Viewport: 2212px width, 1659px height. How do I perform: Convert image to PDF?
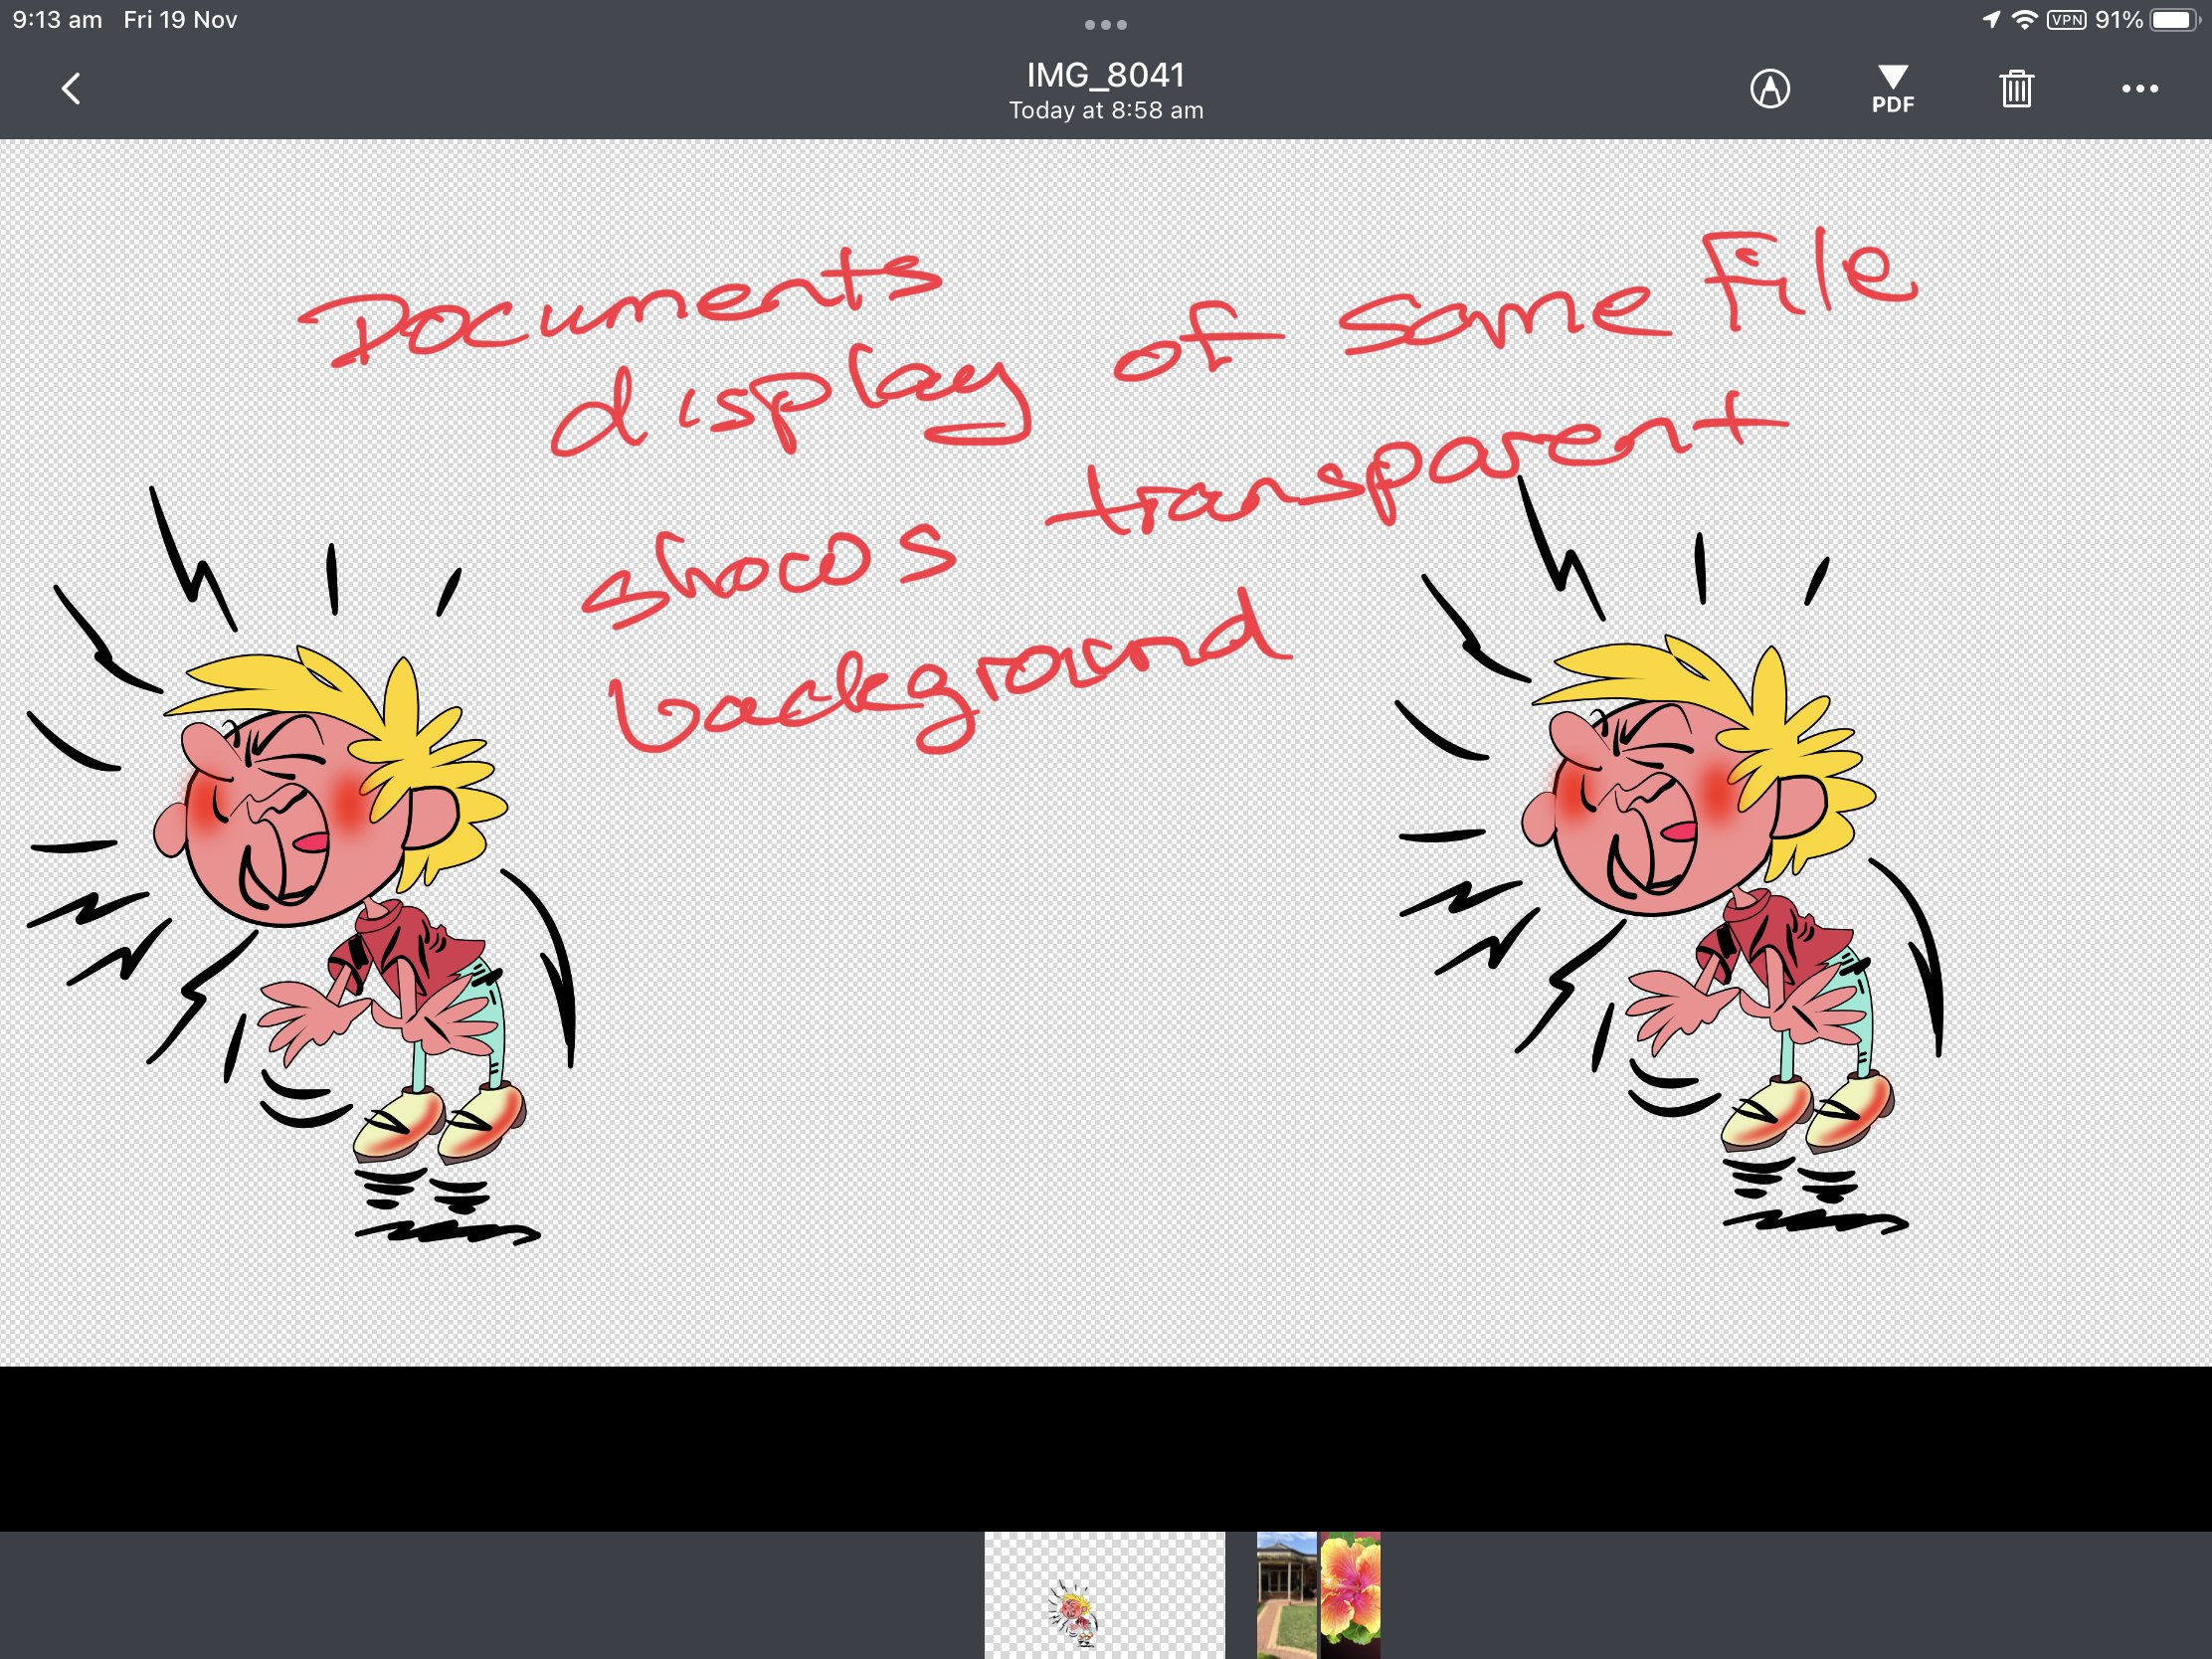point(1893,89)
